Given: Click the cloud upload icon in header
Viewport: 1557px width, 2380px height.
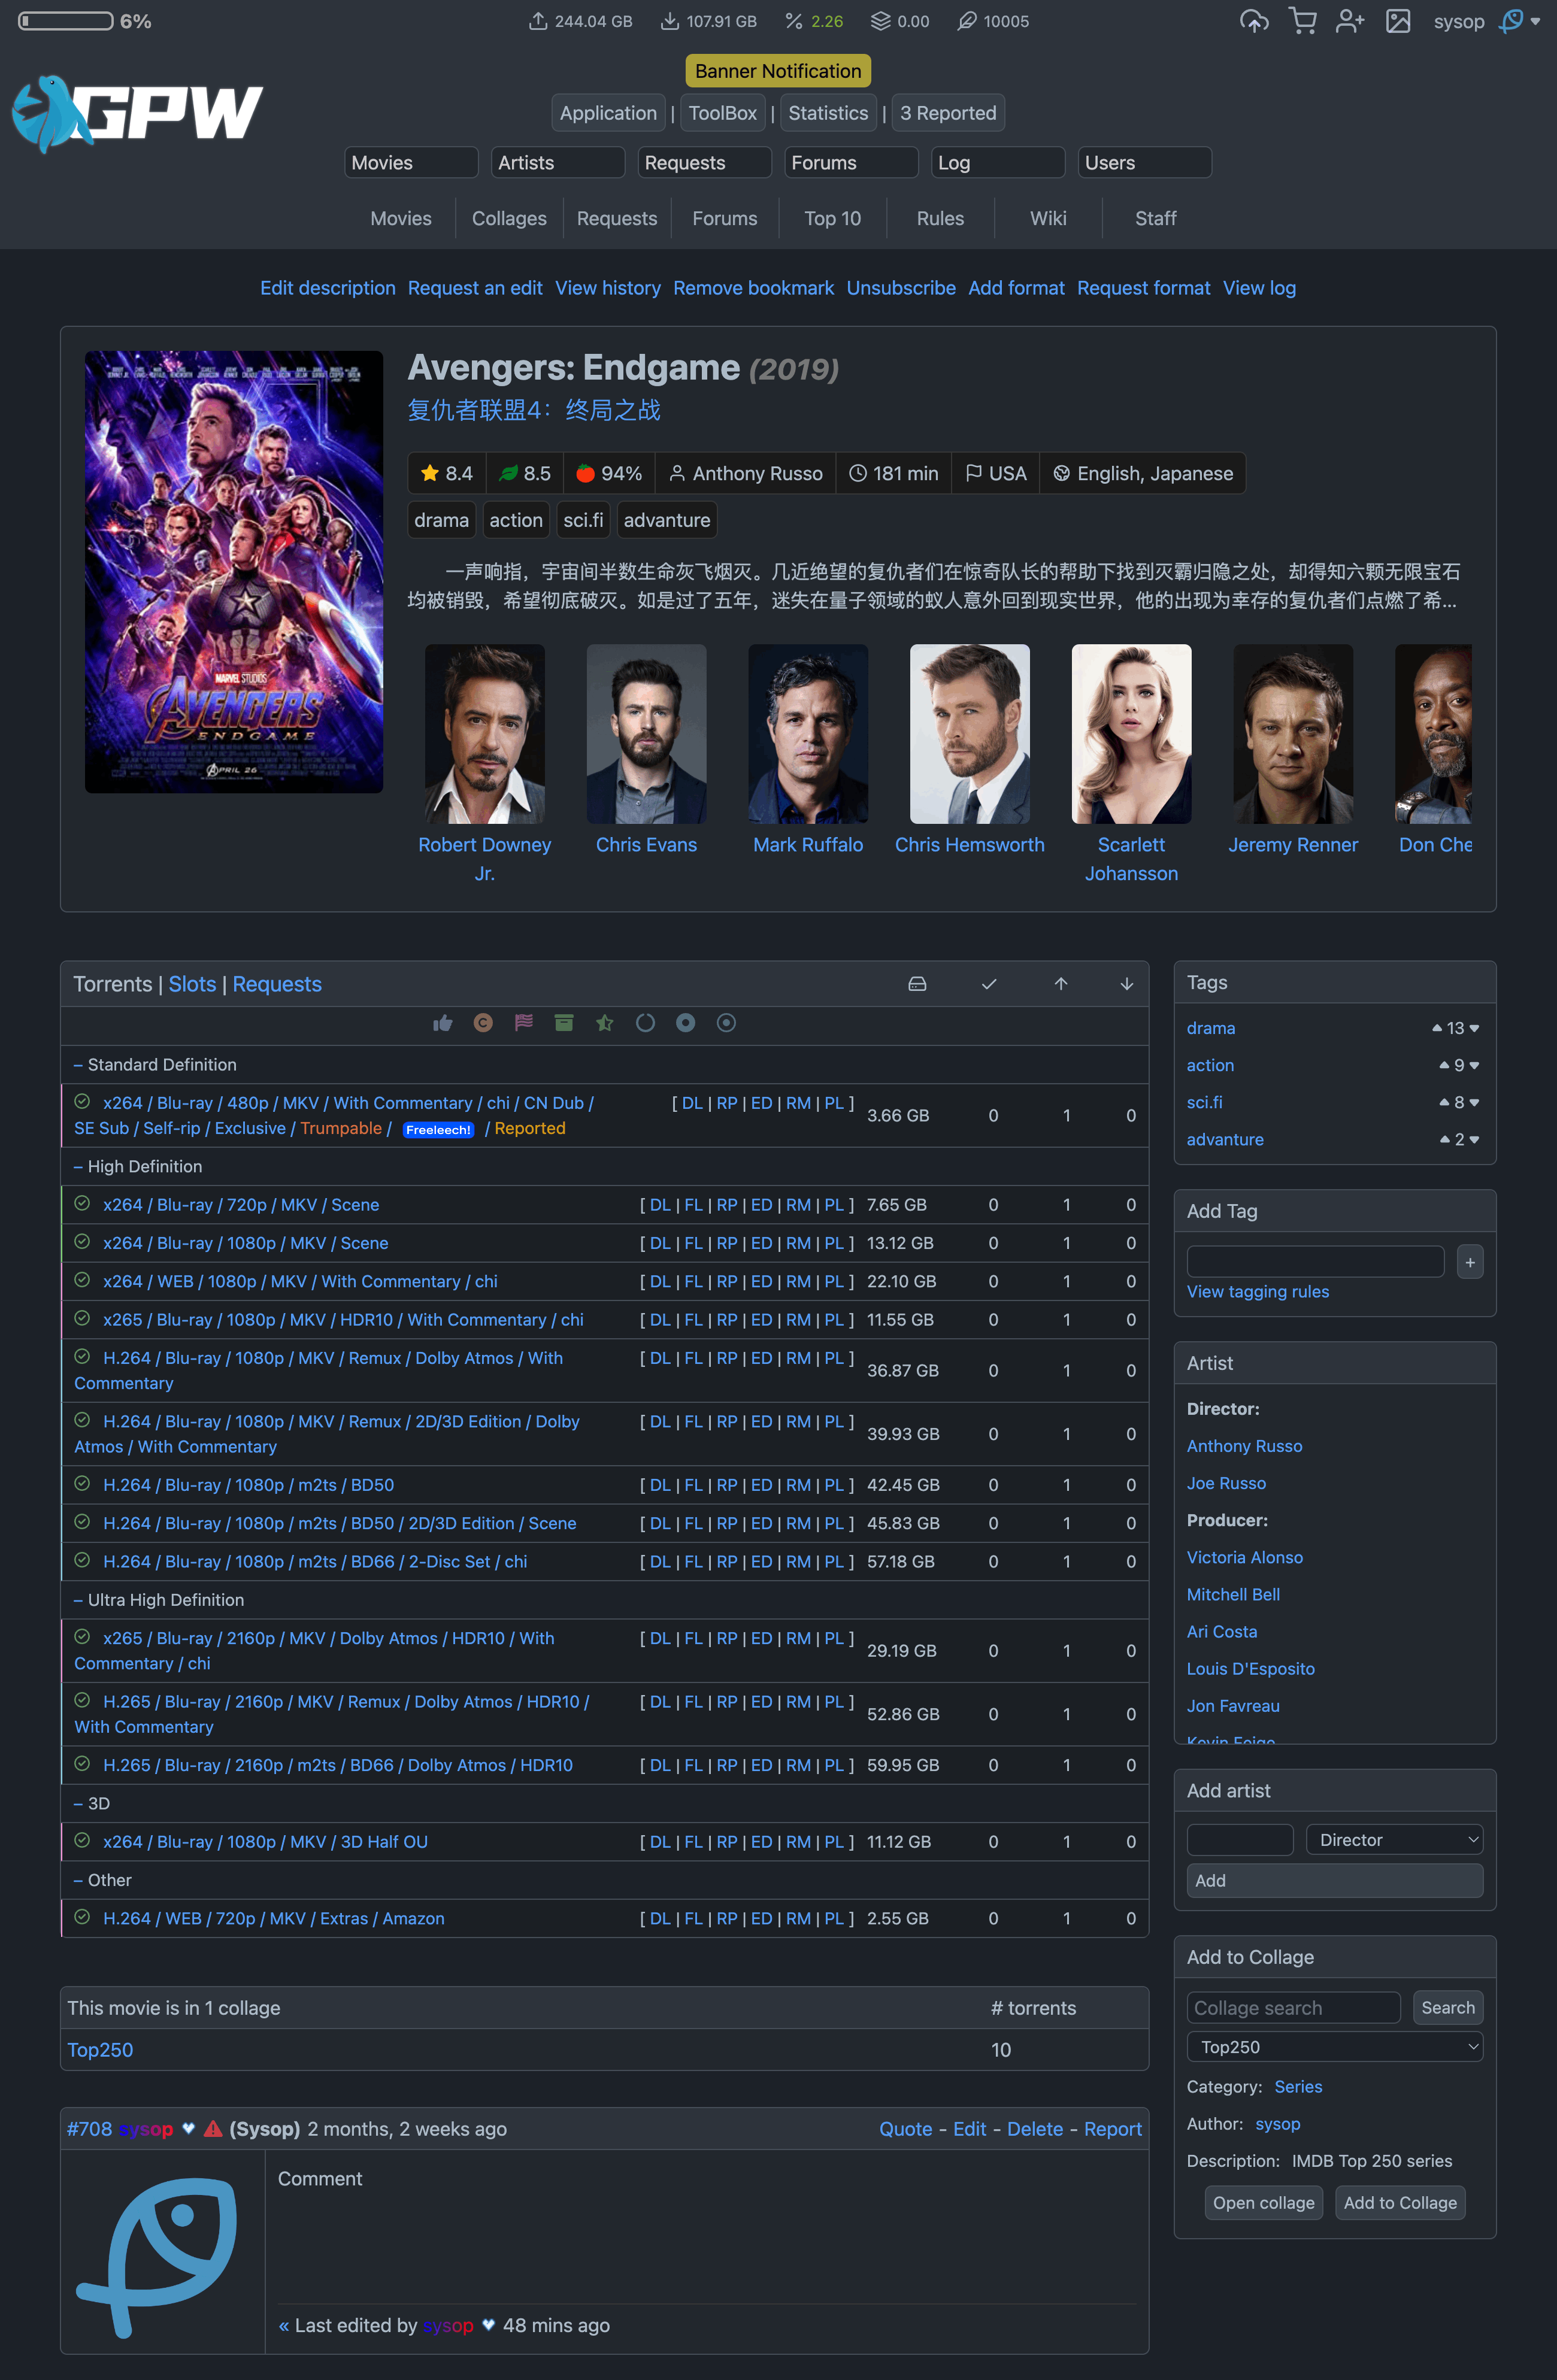Looking at the screenshot, I should click(x=1254, y=21).
